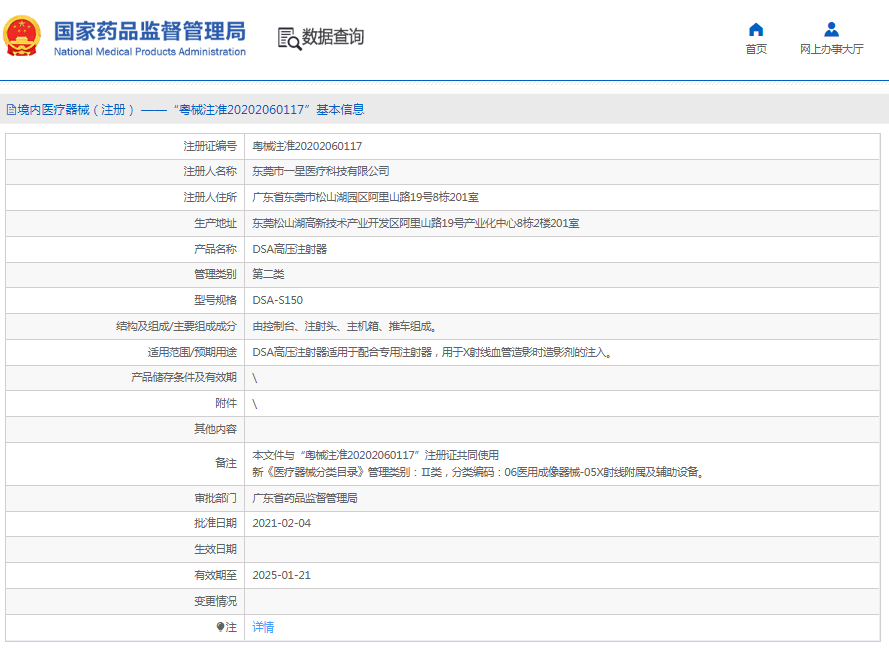Click the registrant name 东莞市一星医疗科技有限公司
This screenshot has width=889, height=650.
click(x=320, y=172)
